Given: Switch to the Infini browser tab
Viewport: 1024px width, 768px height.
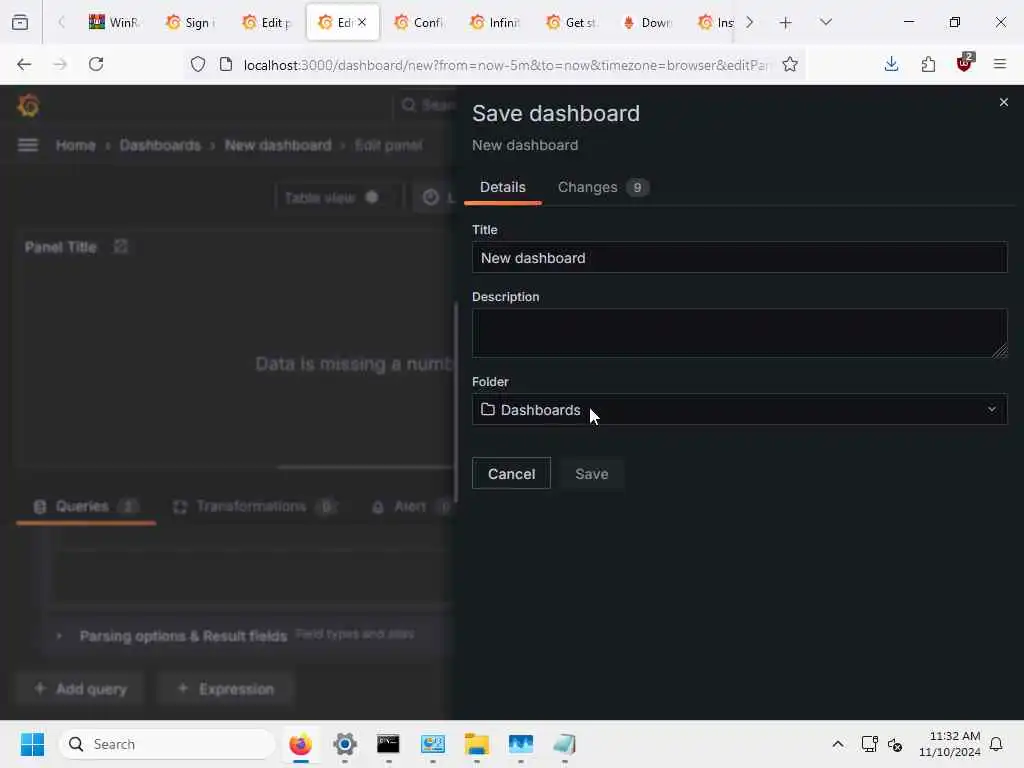Looking at the screenshot, I should click(x=494, y=22).
